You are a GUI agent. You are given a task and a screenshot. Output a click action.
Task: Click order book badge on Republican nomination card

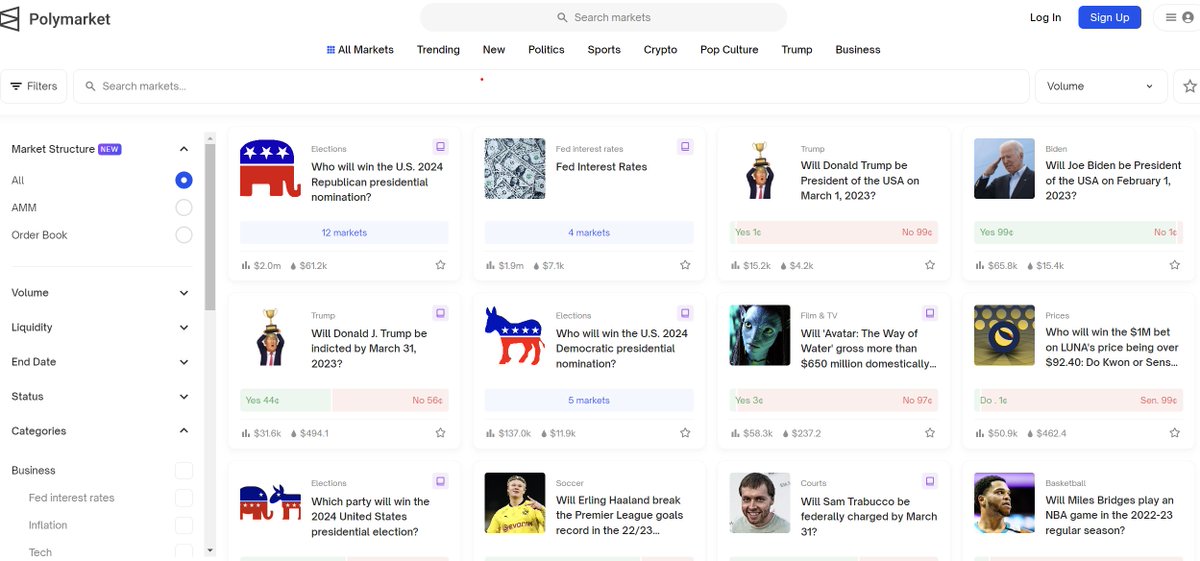[x=440, y=146]
